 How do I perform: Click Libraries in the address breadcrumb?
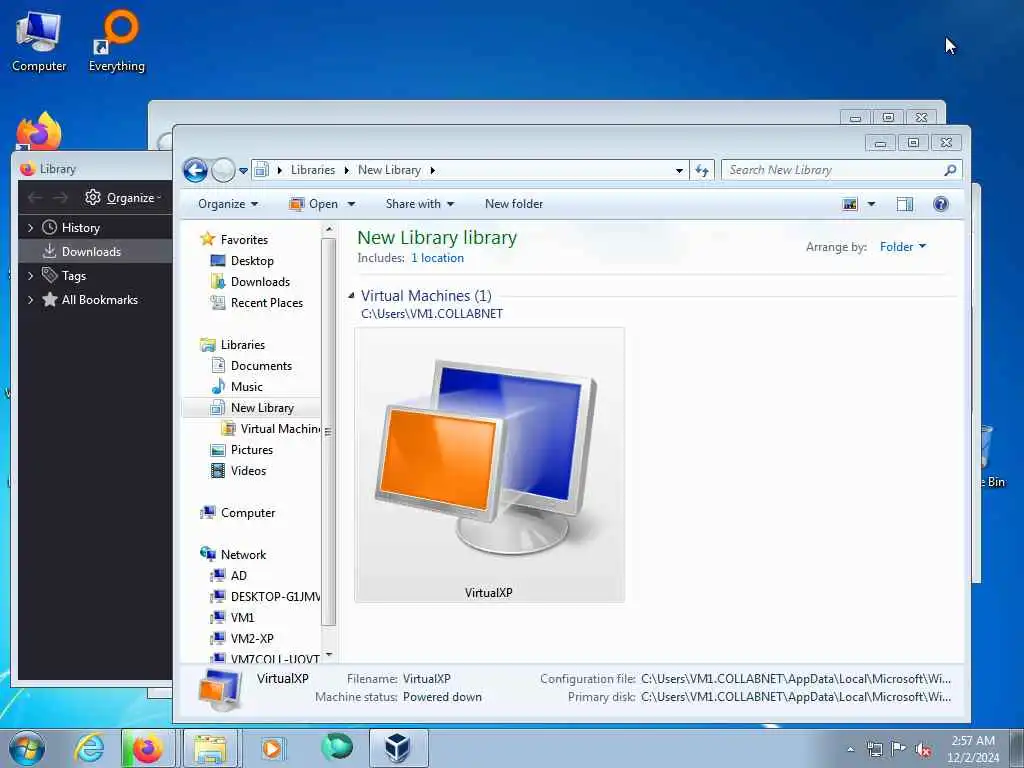tap(313, 170)
